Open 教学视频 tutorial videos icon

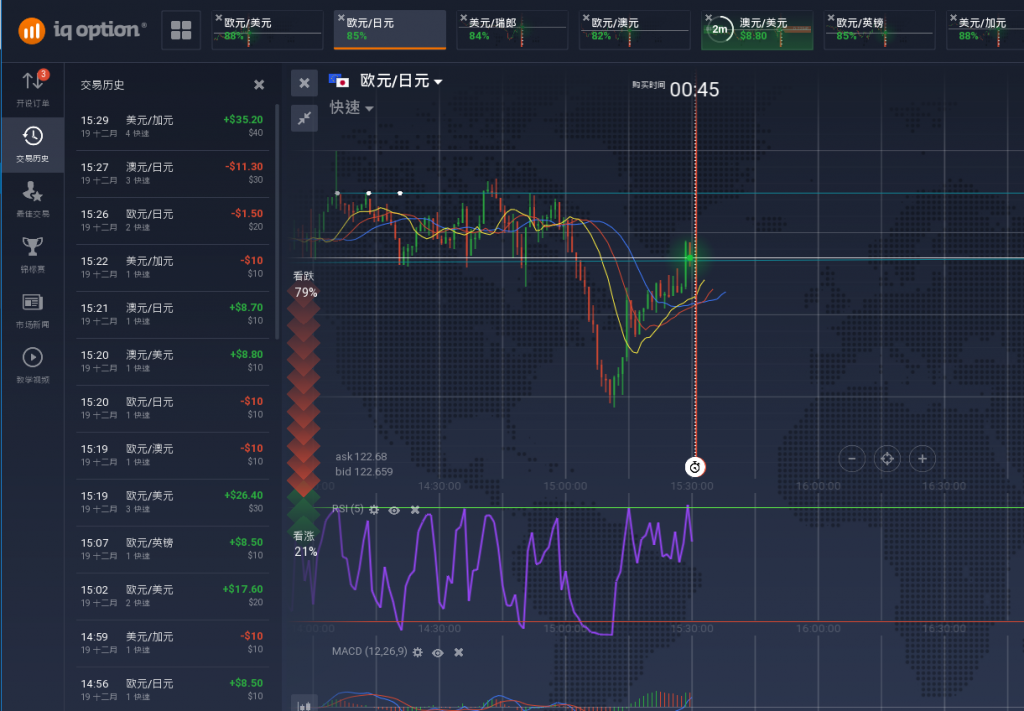[x=32, y=363]
